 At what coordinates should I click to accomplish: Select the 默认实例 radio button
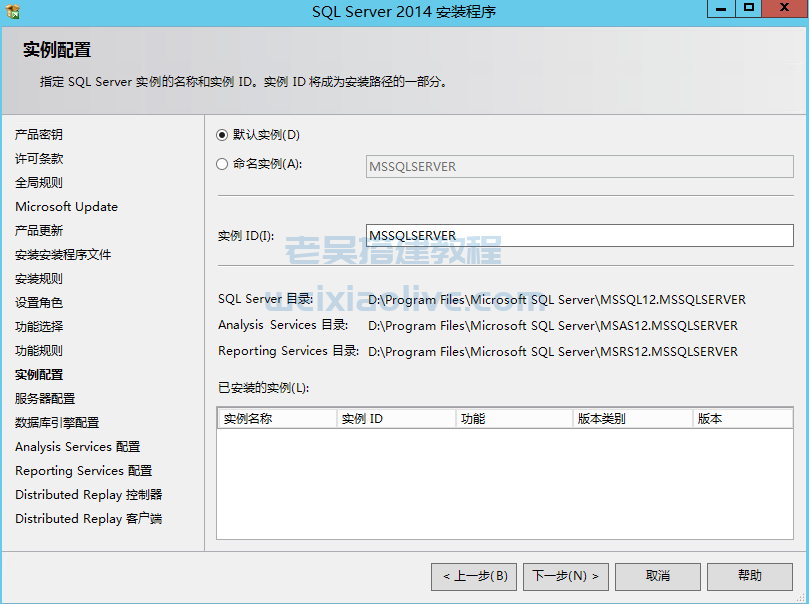coord(222,135)
